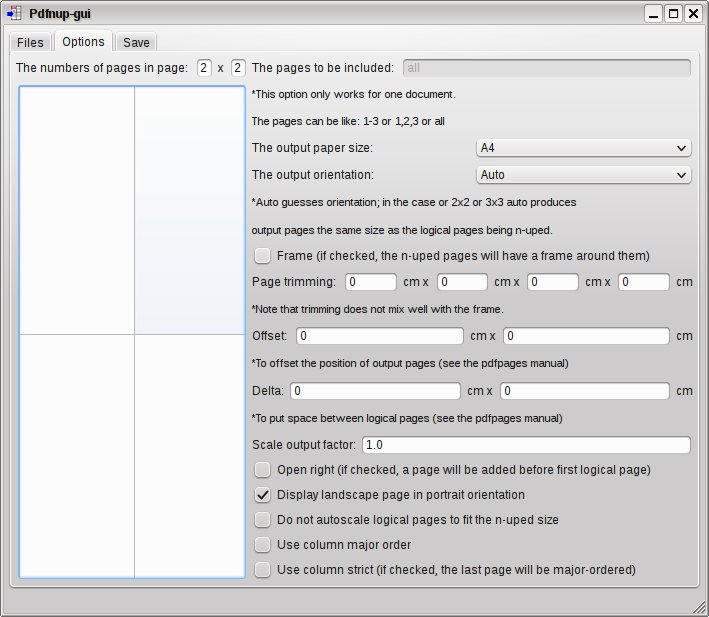The image size is (709, 617).
Task: Click the second Page trimming field
Action: (462, 282)
